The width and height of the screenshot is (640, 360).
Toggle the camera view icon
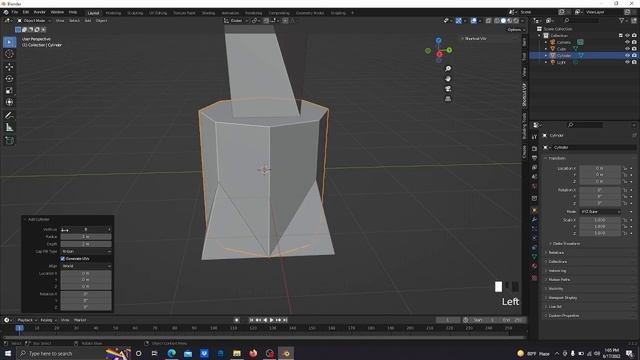coord(448,89)
